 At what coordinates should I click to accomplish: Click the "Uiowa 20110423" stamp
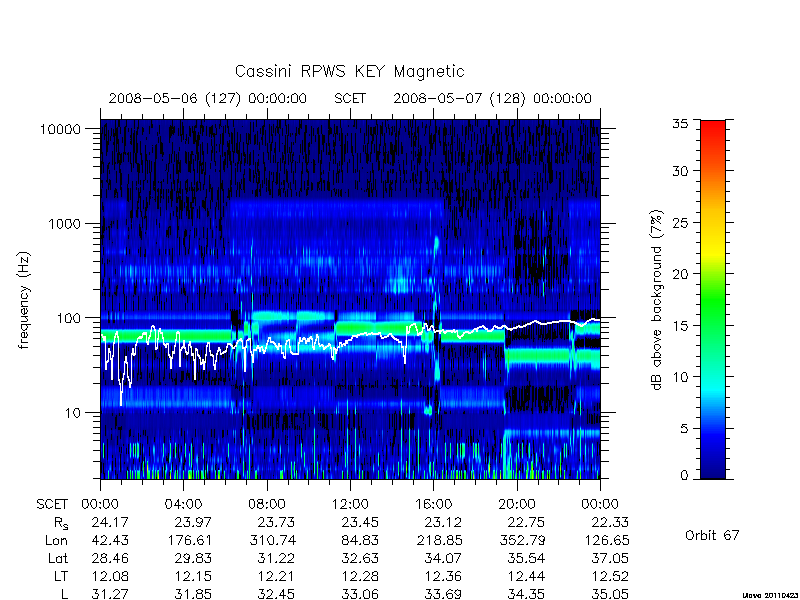(771, 595)
